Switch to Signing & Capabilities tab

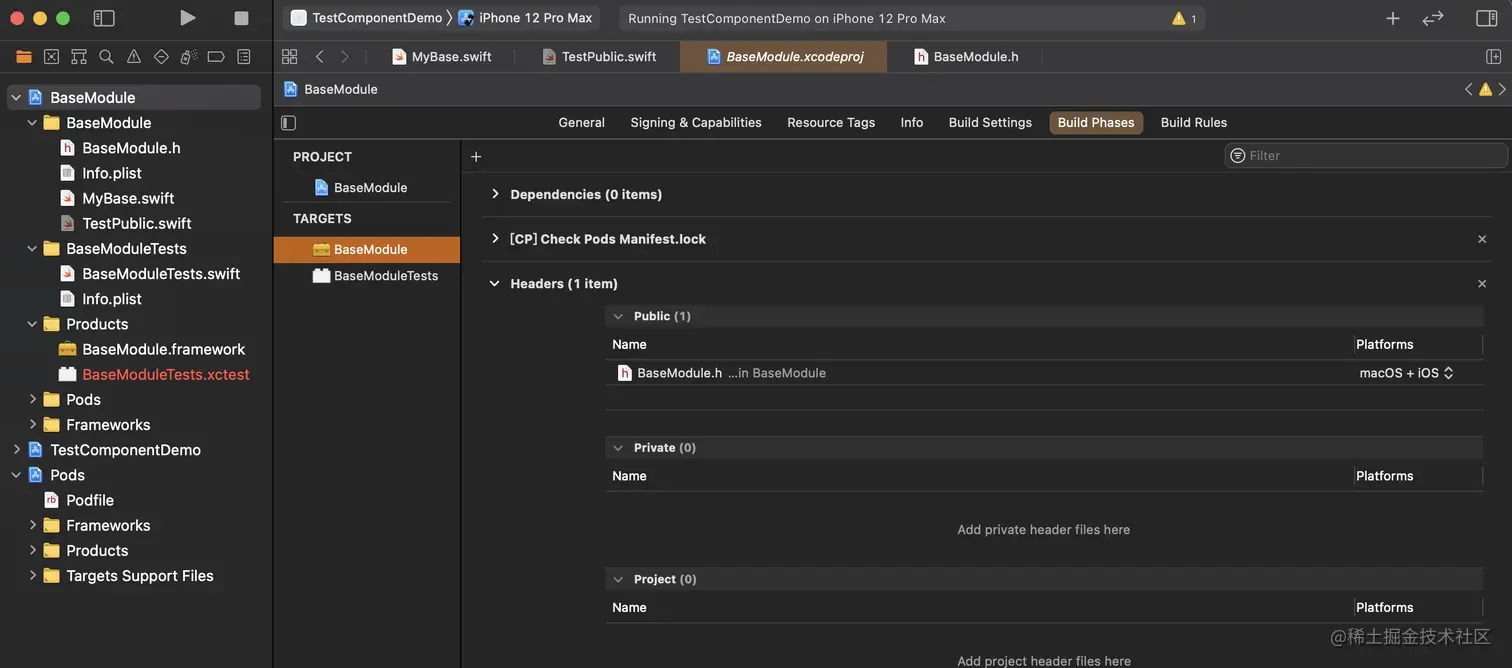(x=696, y=122)
